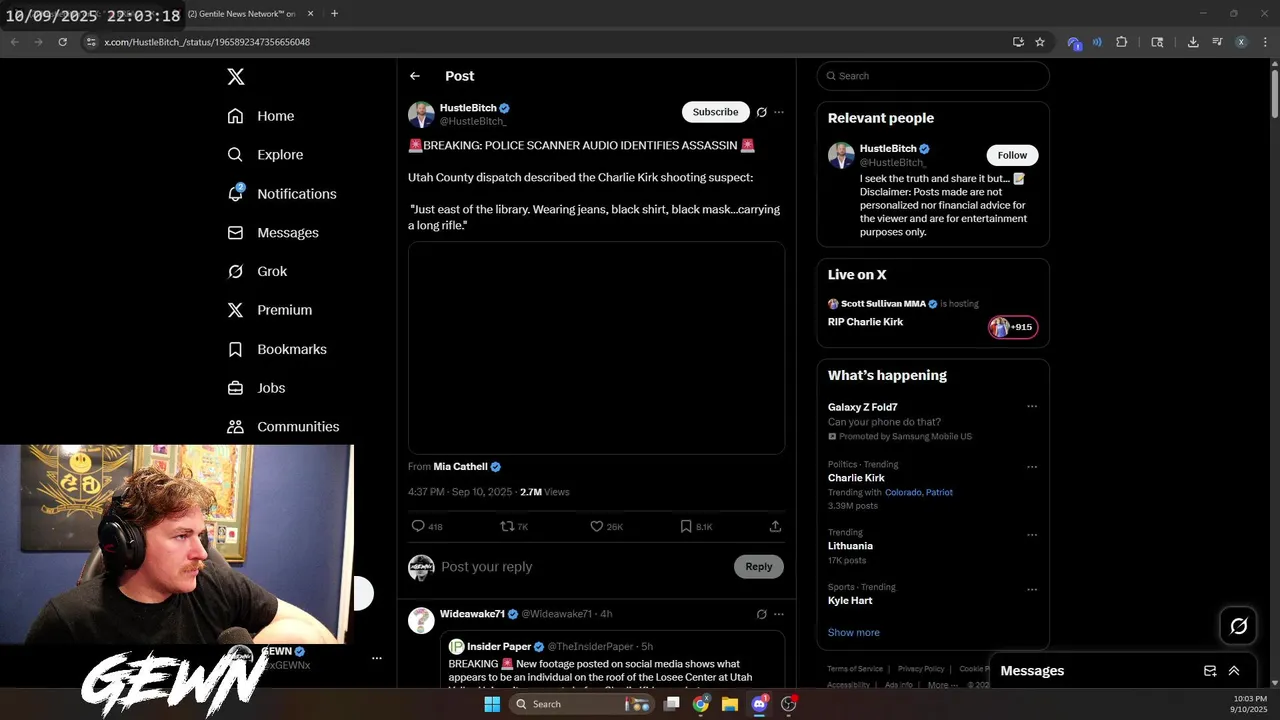Open more options for Charlie Kirk trend
Screen dimensions: 1280x720
point(1032,467)
